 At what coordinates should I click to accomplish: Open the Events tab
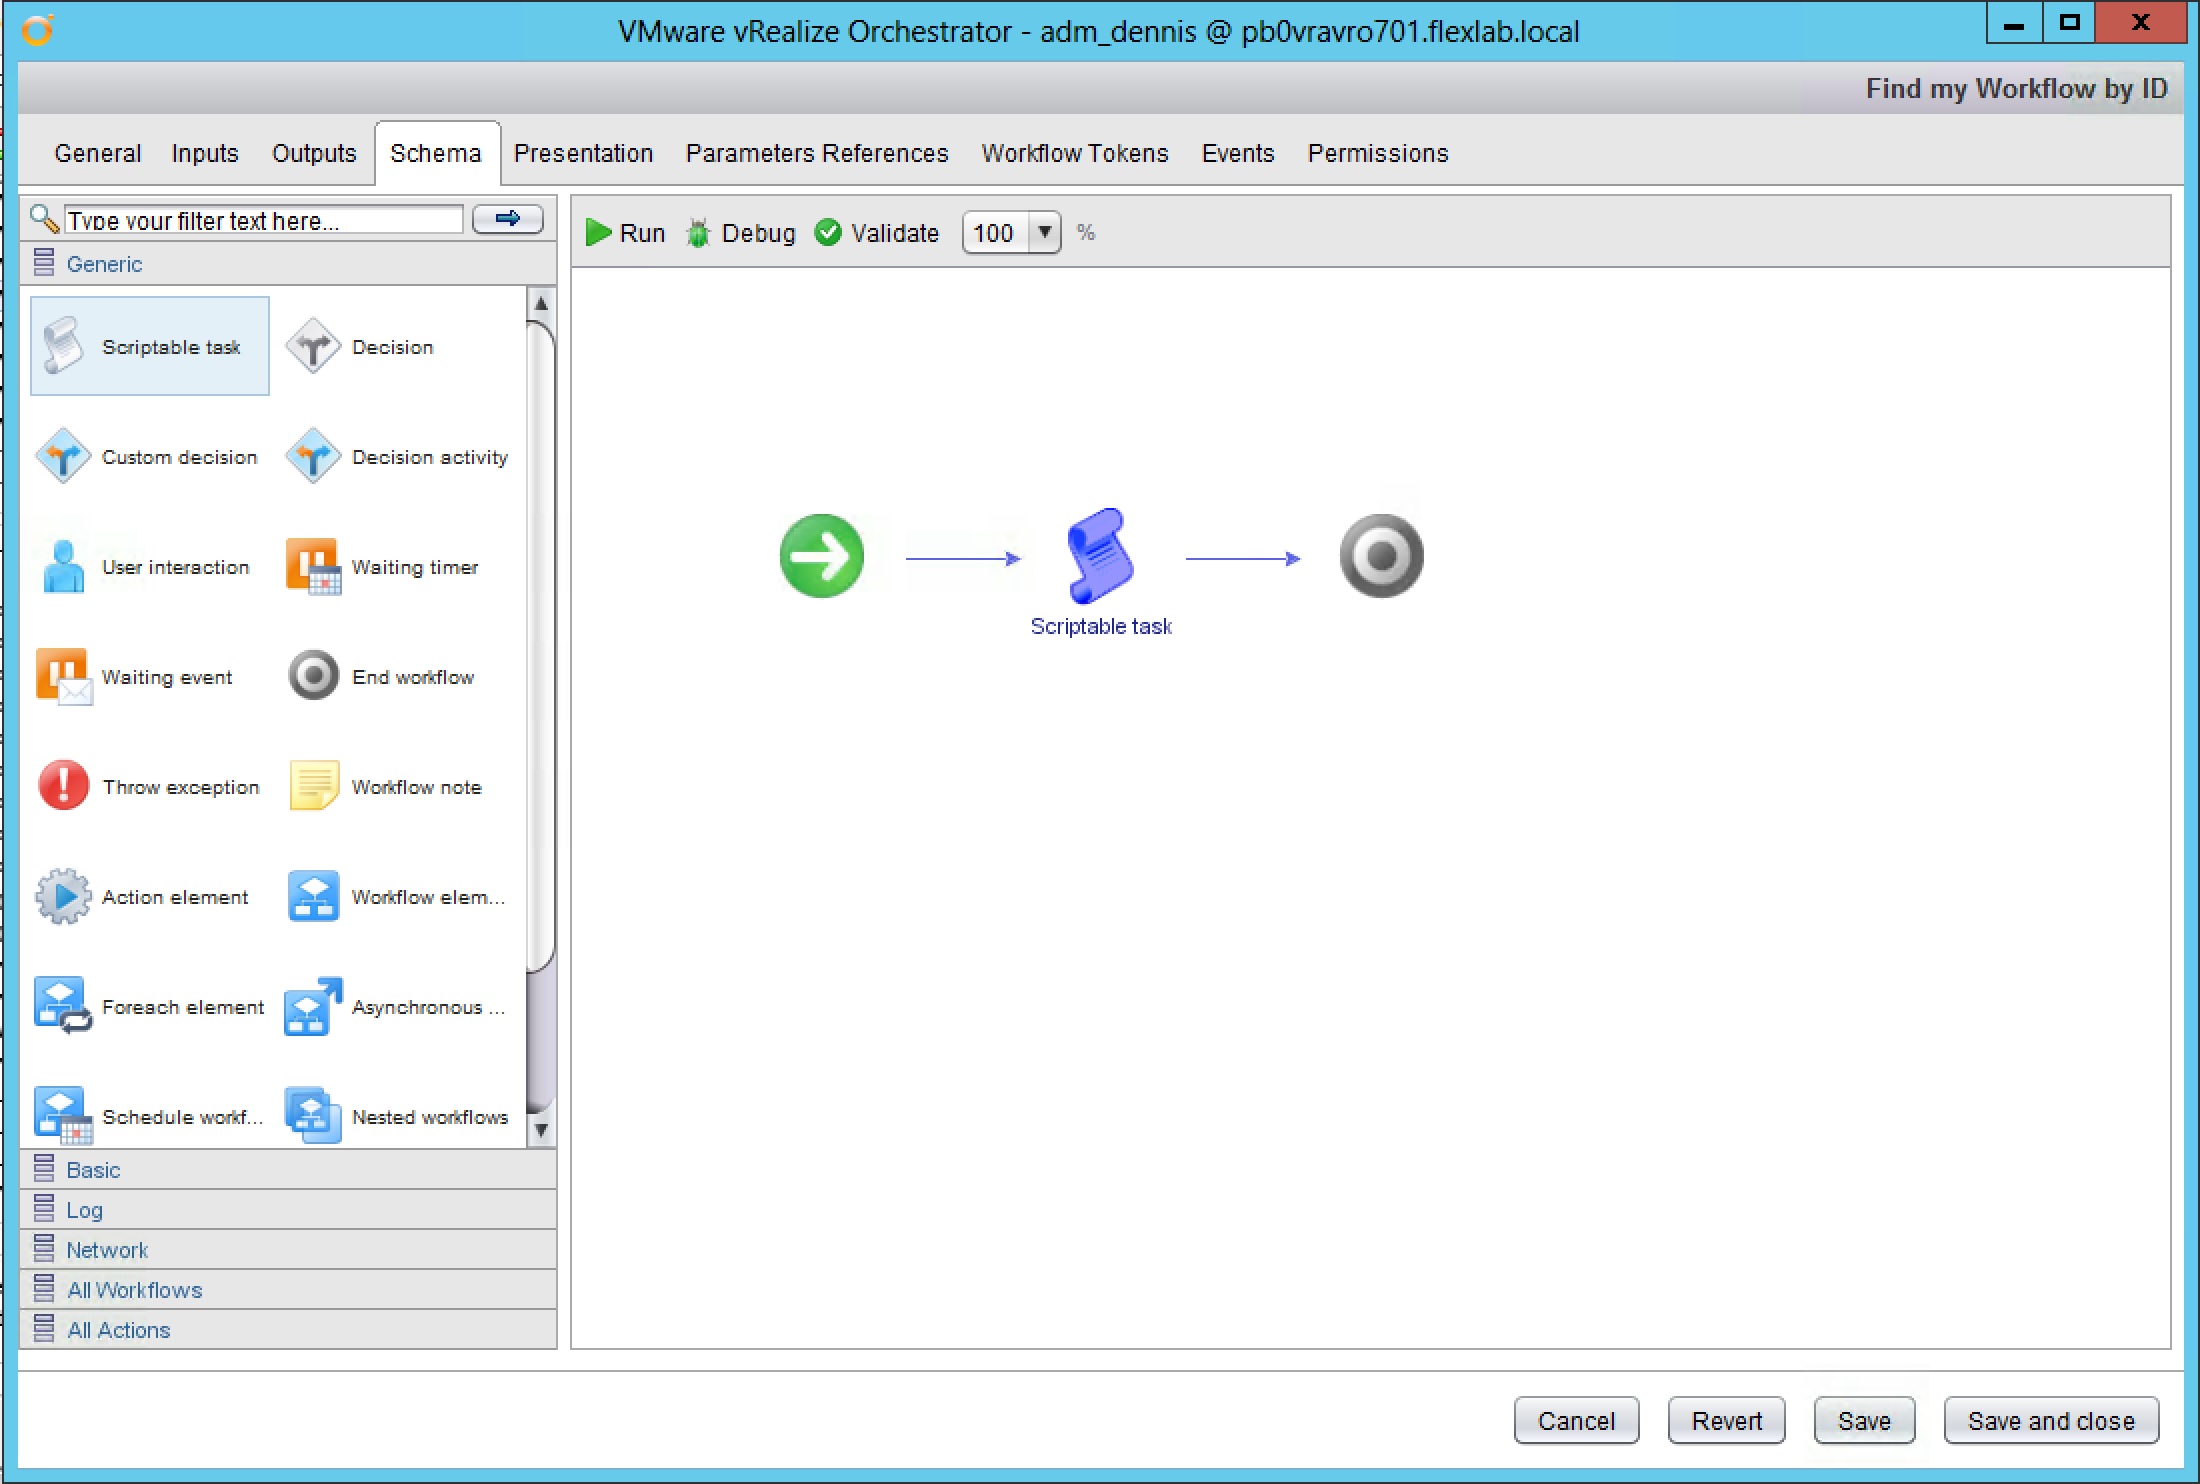1238,153
